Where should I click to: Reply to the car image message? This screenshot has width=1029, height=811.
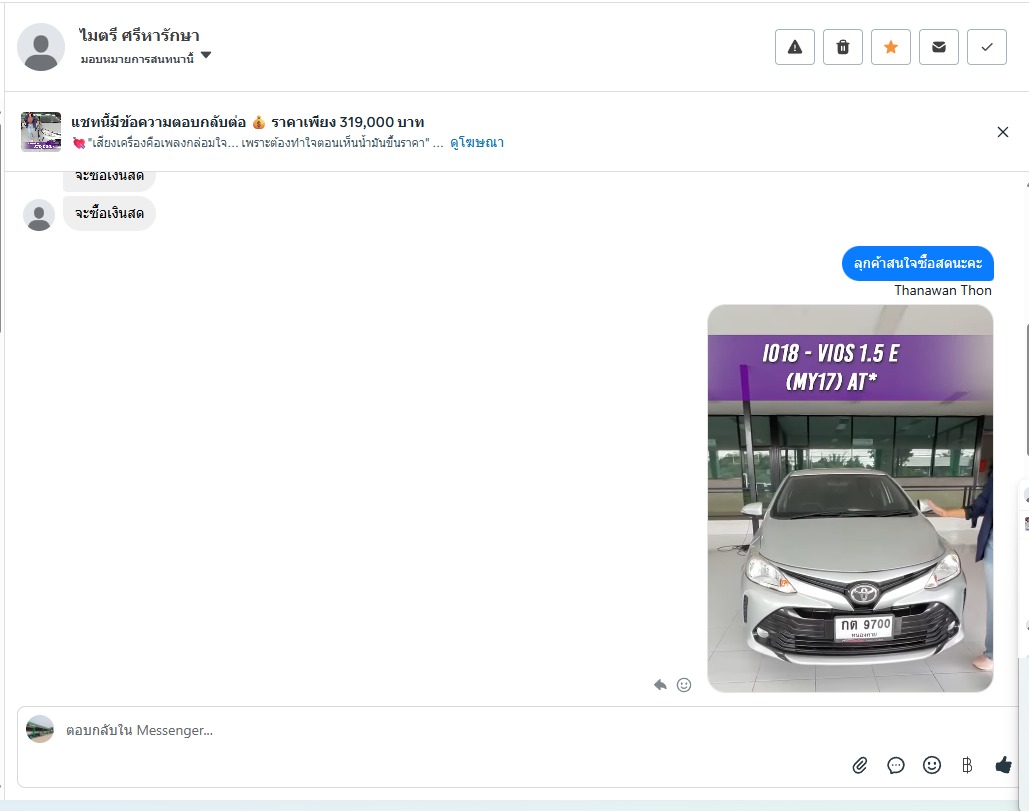[x=660, y=685]
